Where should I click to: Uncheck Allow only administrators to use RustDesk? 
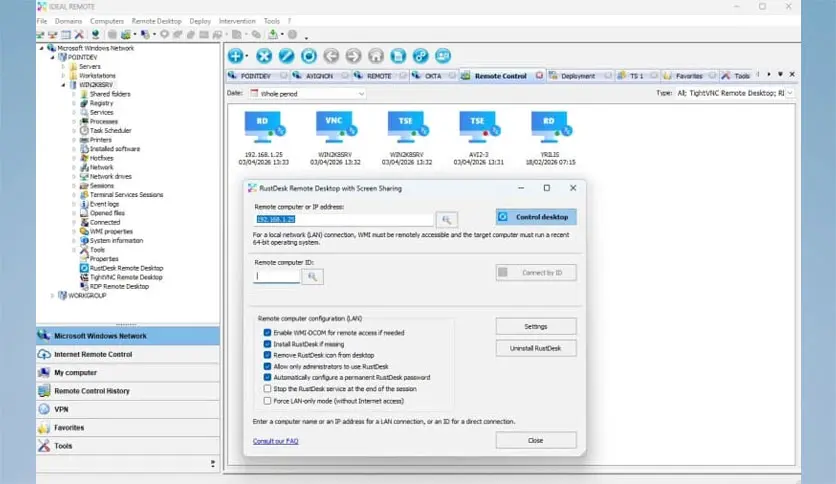click(x=267, y=366)
